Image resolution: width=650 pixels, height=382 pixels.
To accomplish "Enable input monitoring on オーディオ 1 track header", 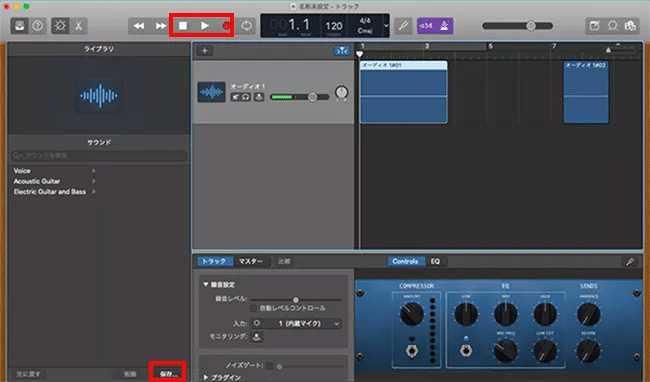I will click(x=259, y=97).
